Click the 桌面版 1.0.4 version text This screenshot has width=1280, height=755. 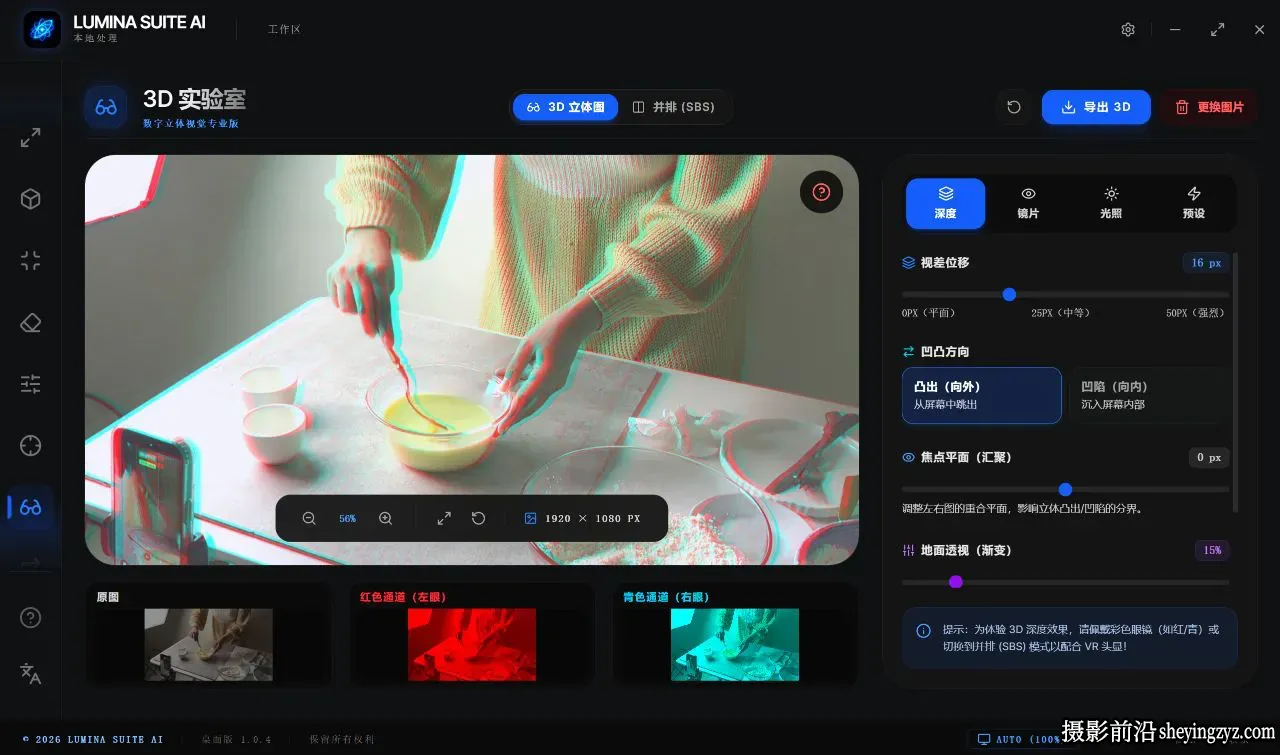pyautogui.click(x=236, y=739)
